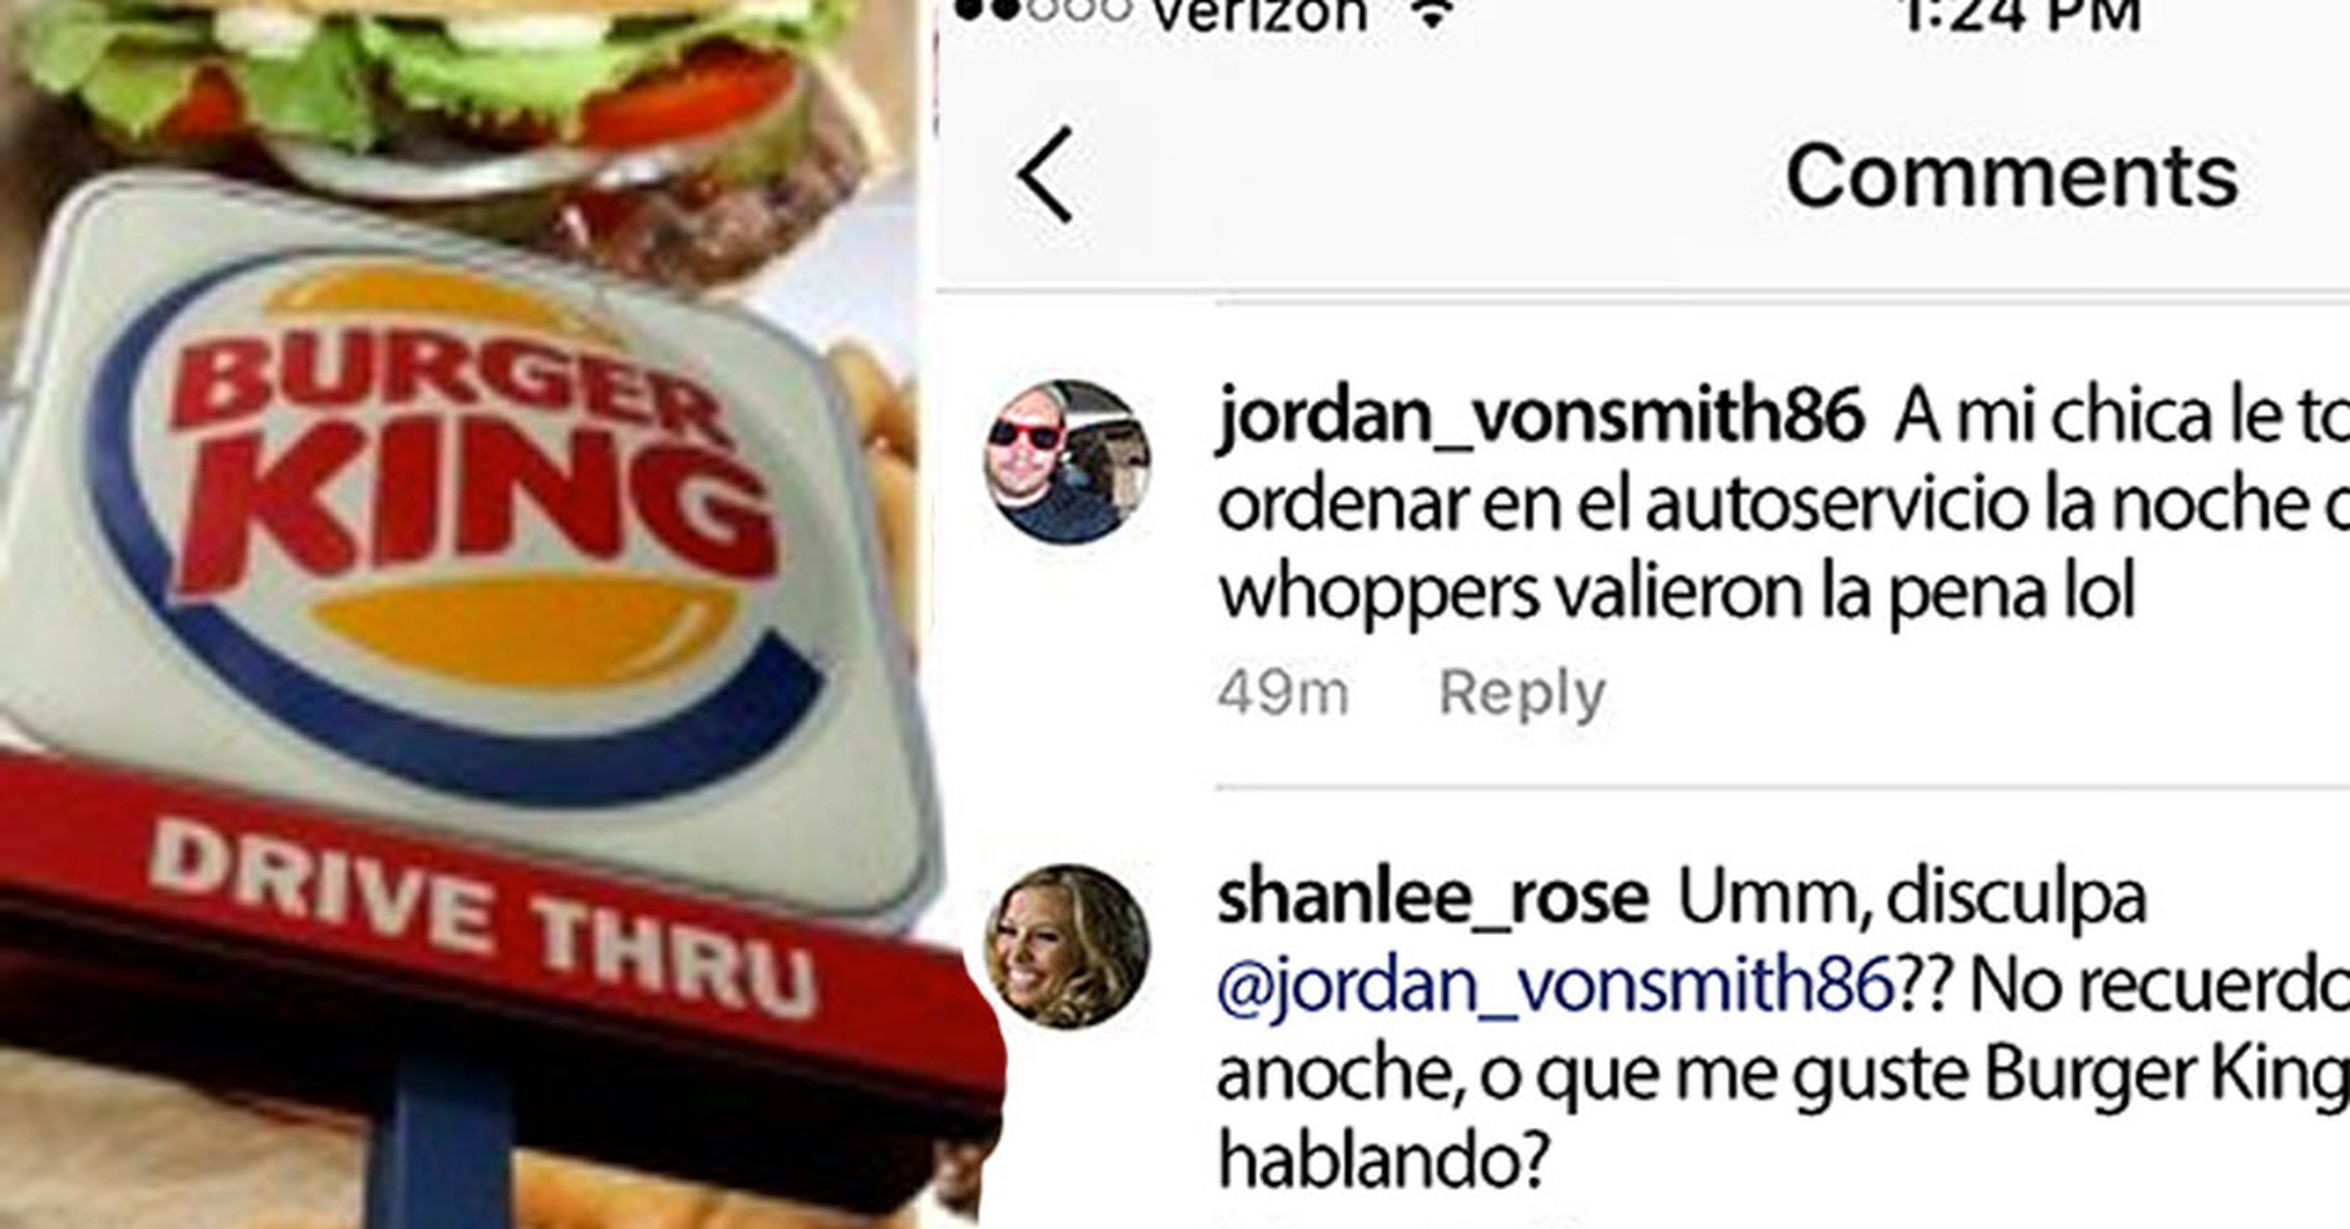
Task: Open the jordan_vonsmith86 username on the first comment
Action: click(1541, 417)
